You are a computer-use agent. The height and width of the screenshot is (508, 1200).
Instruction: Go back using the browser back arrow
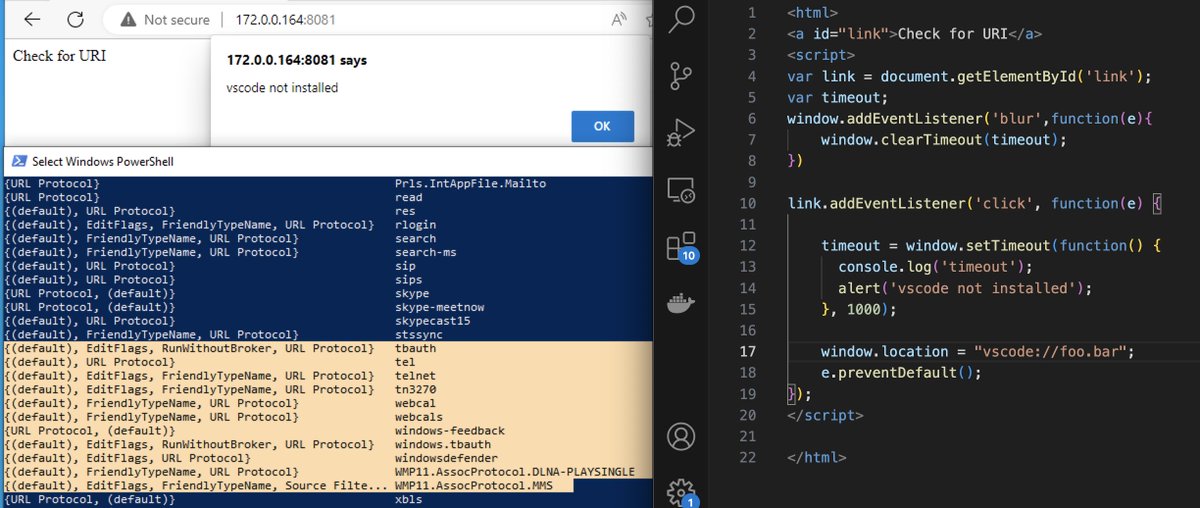coord(32,19)
